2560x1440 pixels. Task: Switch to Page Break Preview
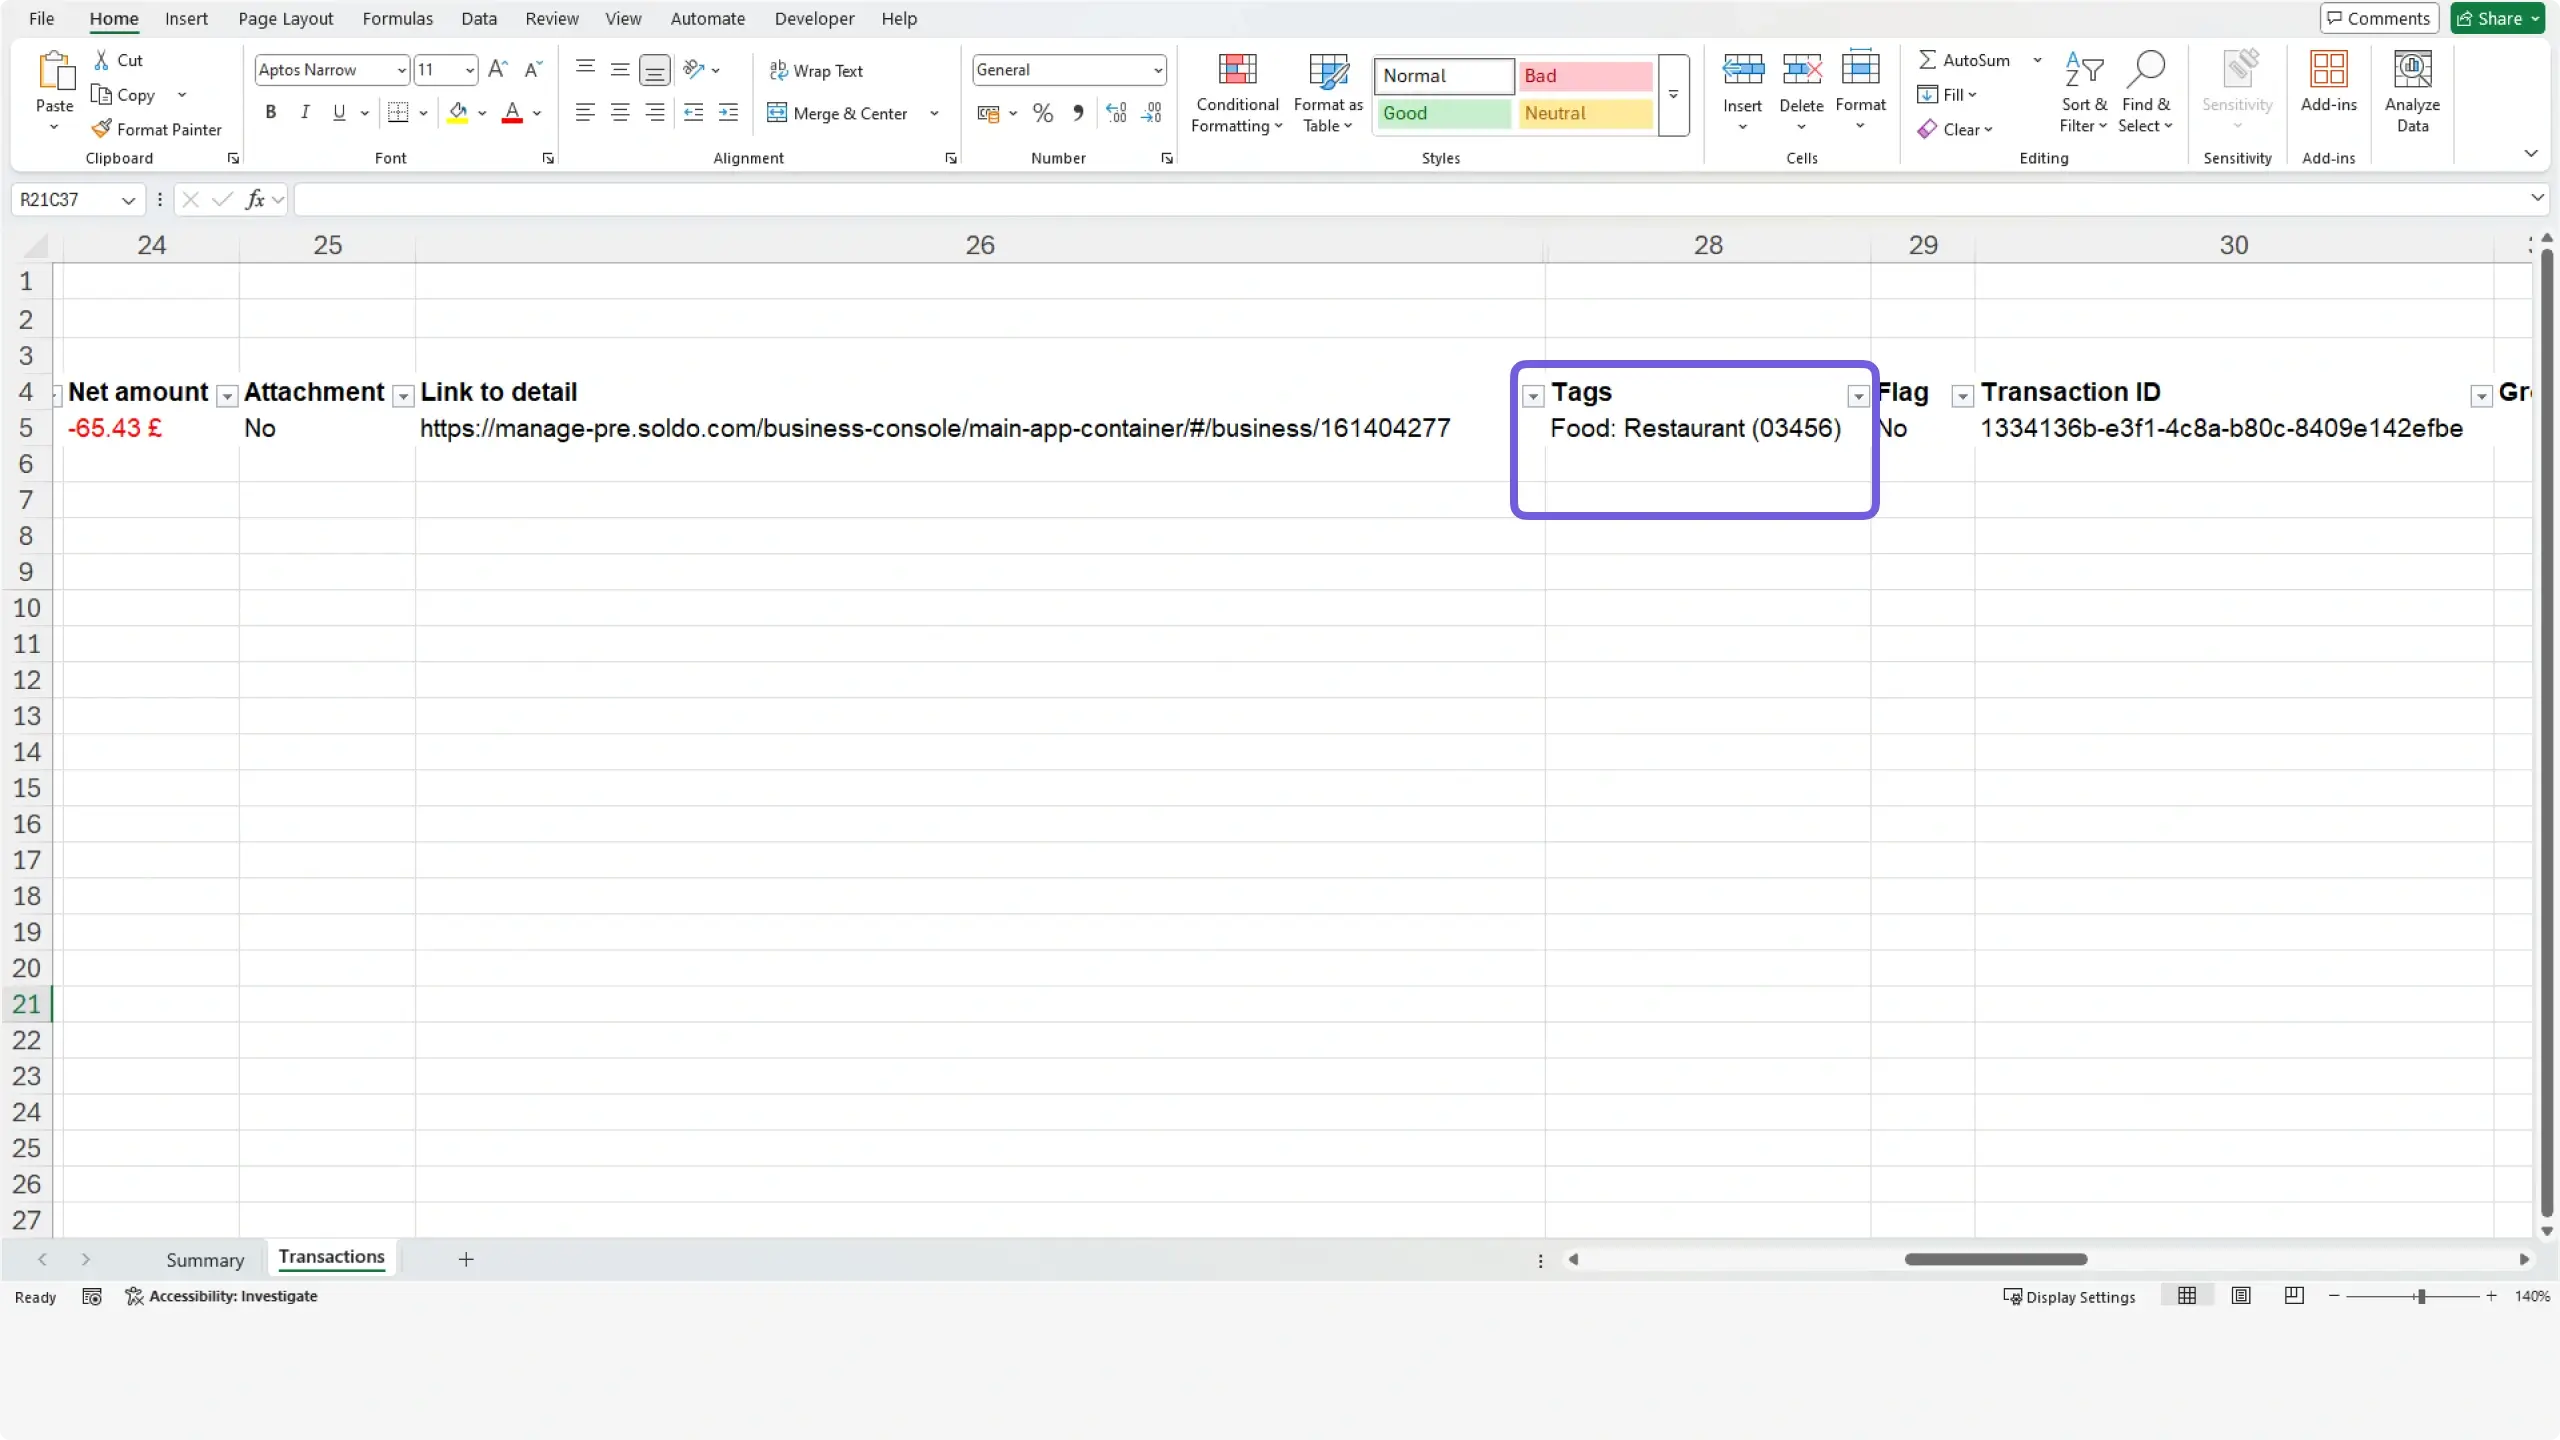click(2294, 1296)
